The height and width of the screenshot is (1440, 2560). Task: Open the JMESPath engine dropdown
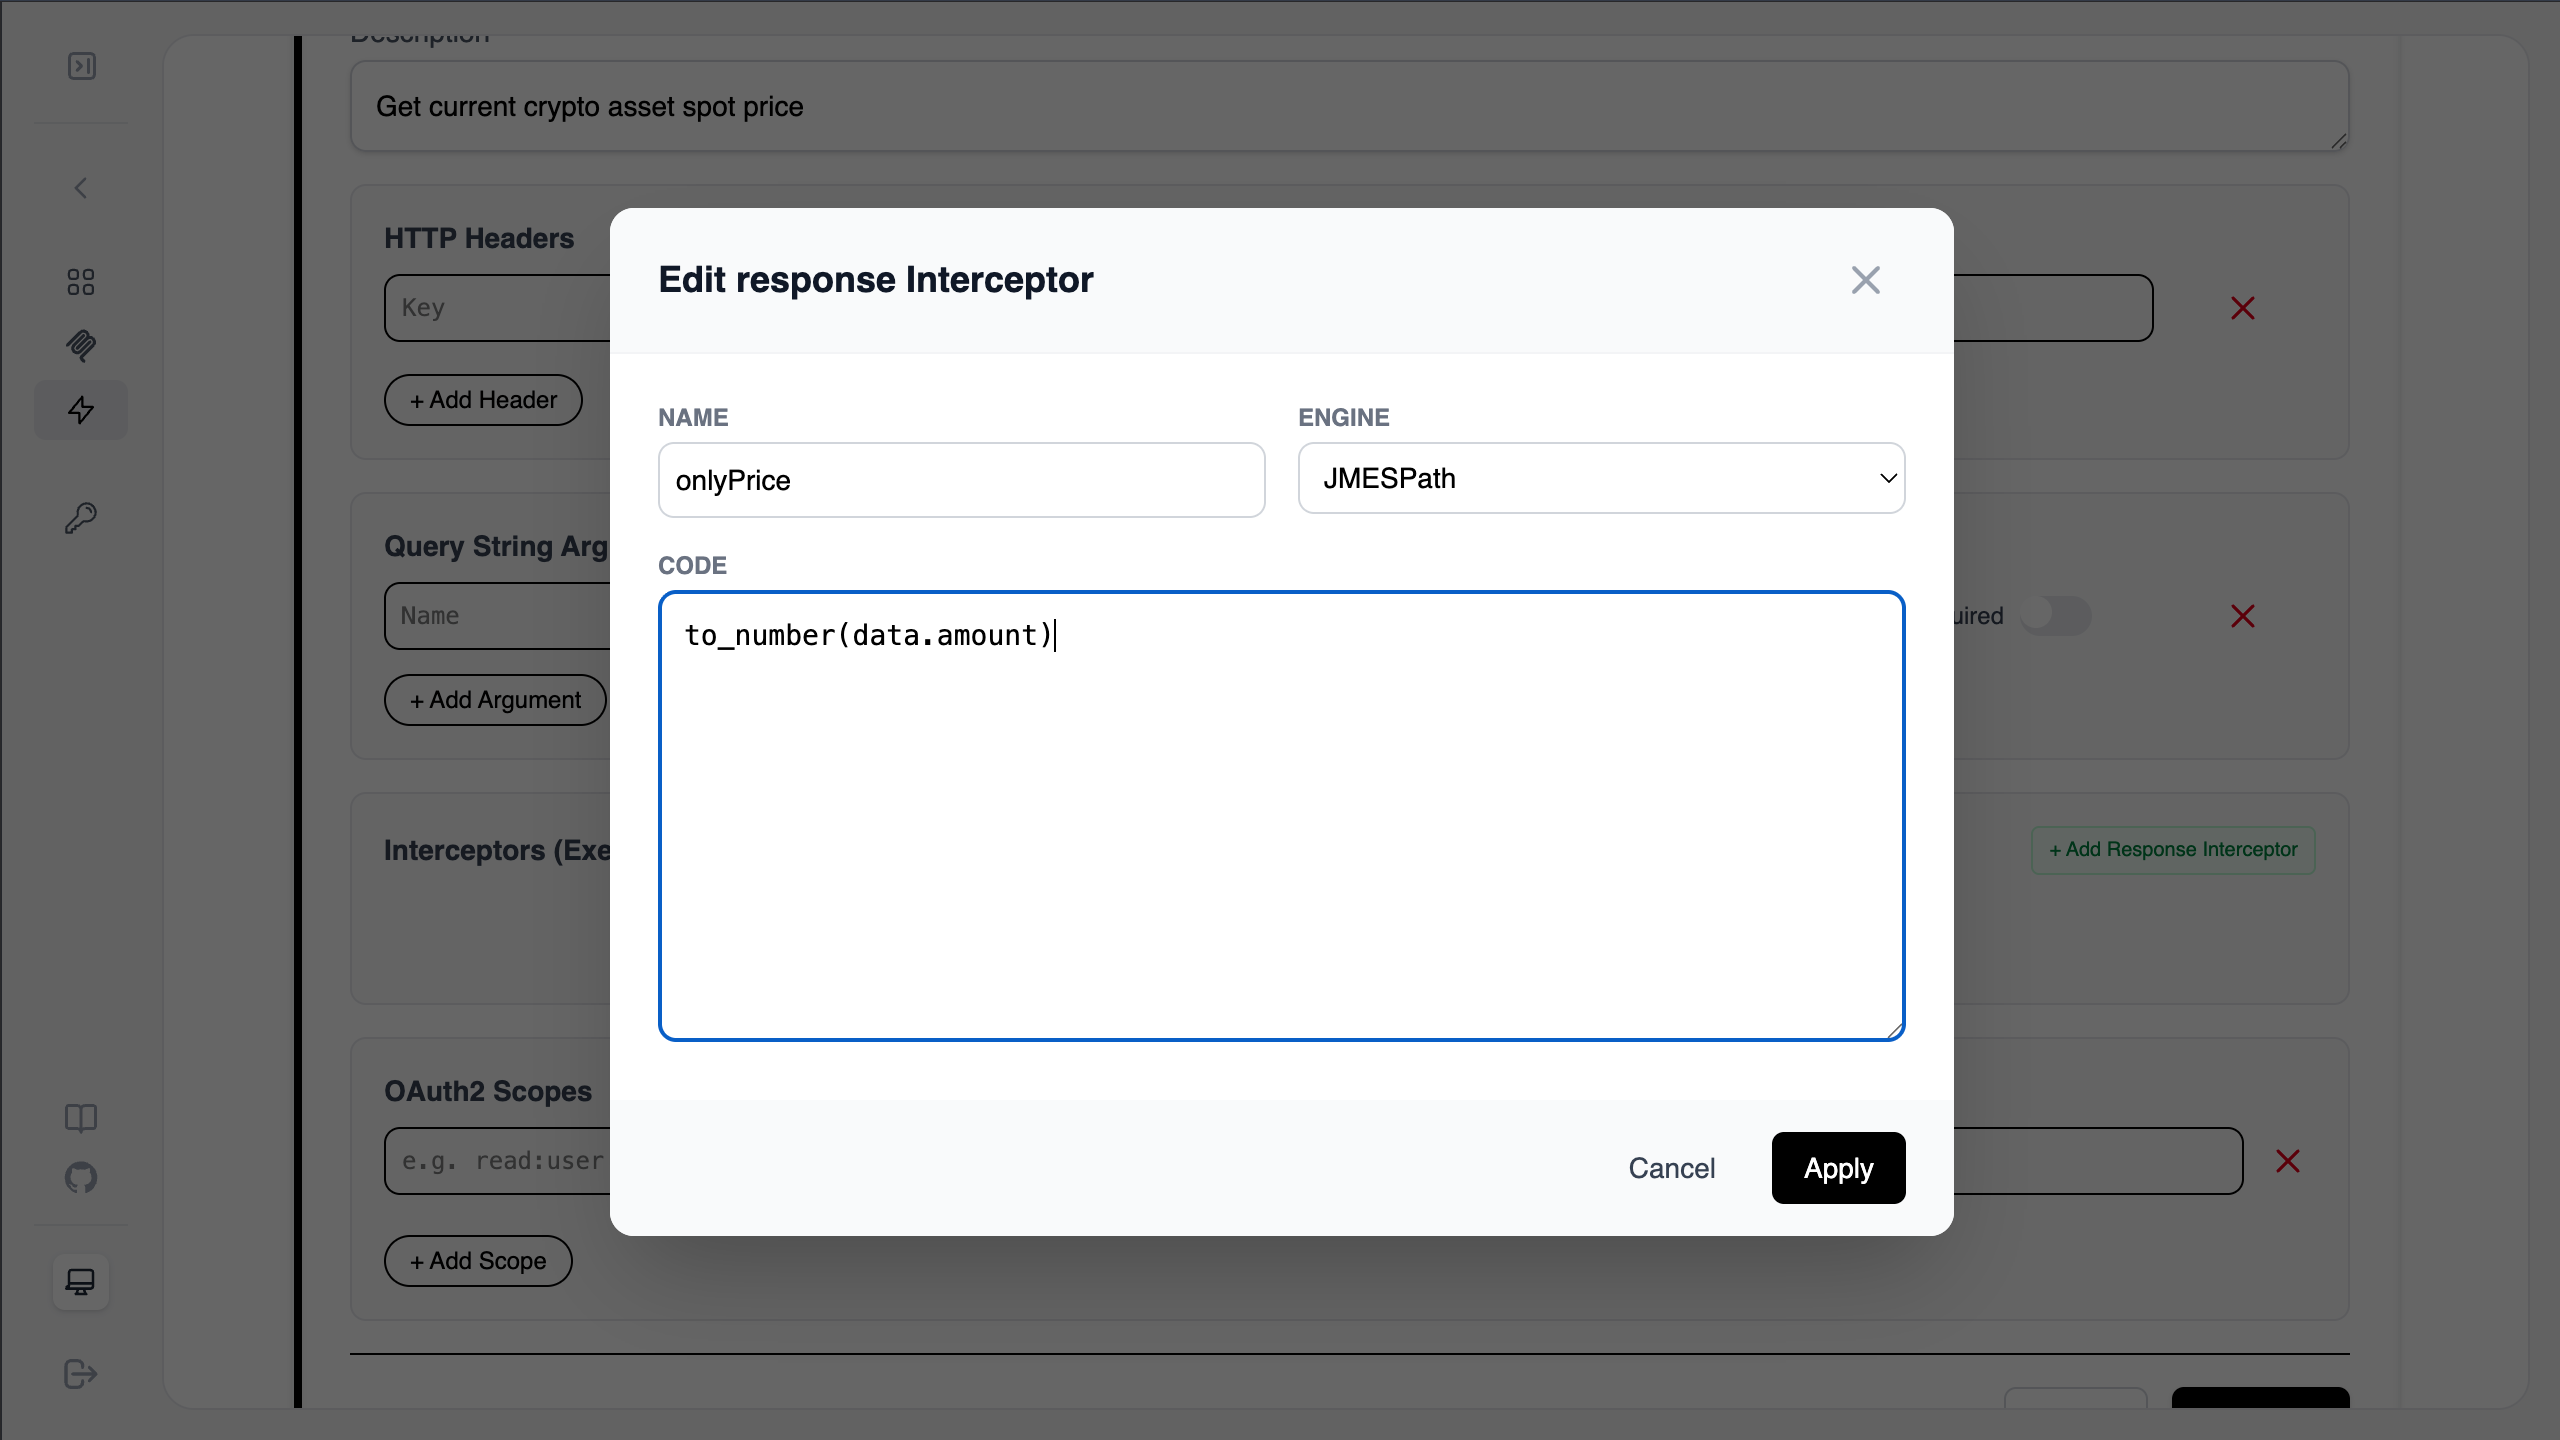coord(1601,479)
